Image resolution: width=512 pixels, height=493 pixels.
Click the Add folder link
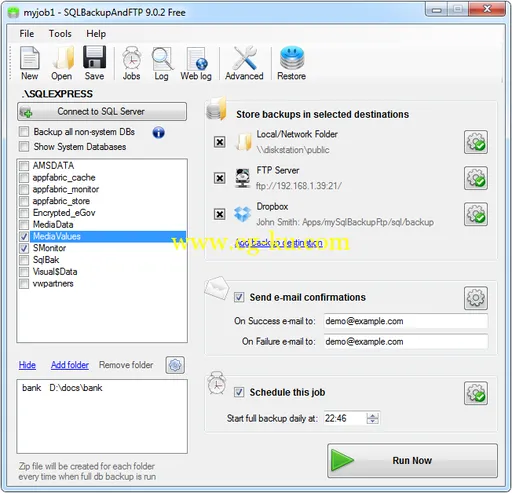click(x=70, y=365)
